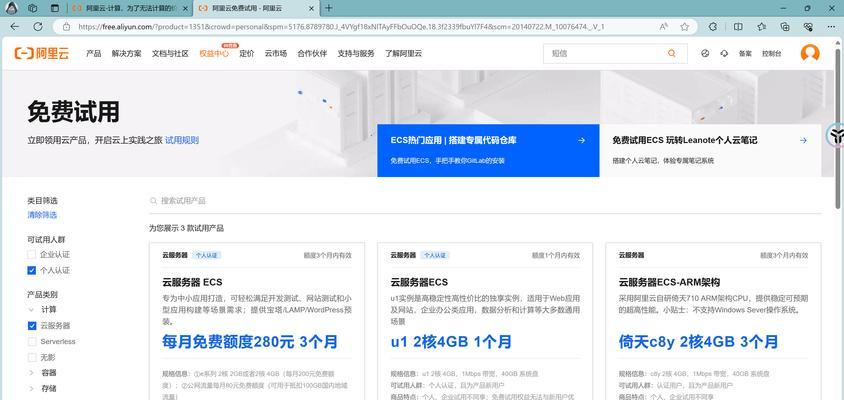This screenshot has height=400, width=844.
Task: Close the 阿里云免费试用 tab
Action: [x=312, y=8]
